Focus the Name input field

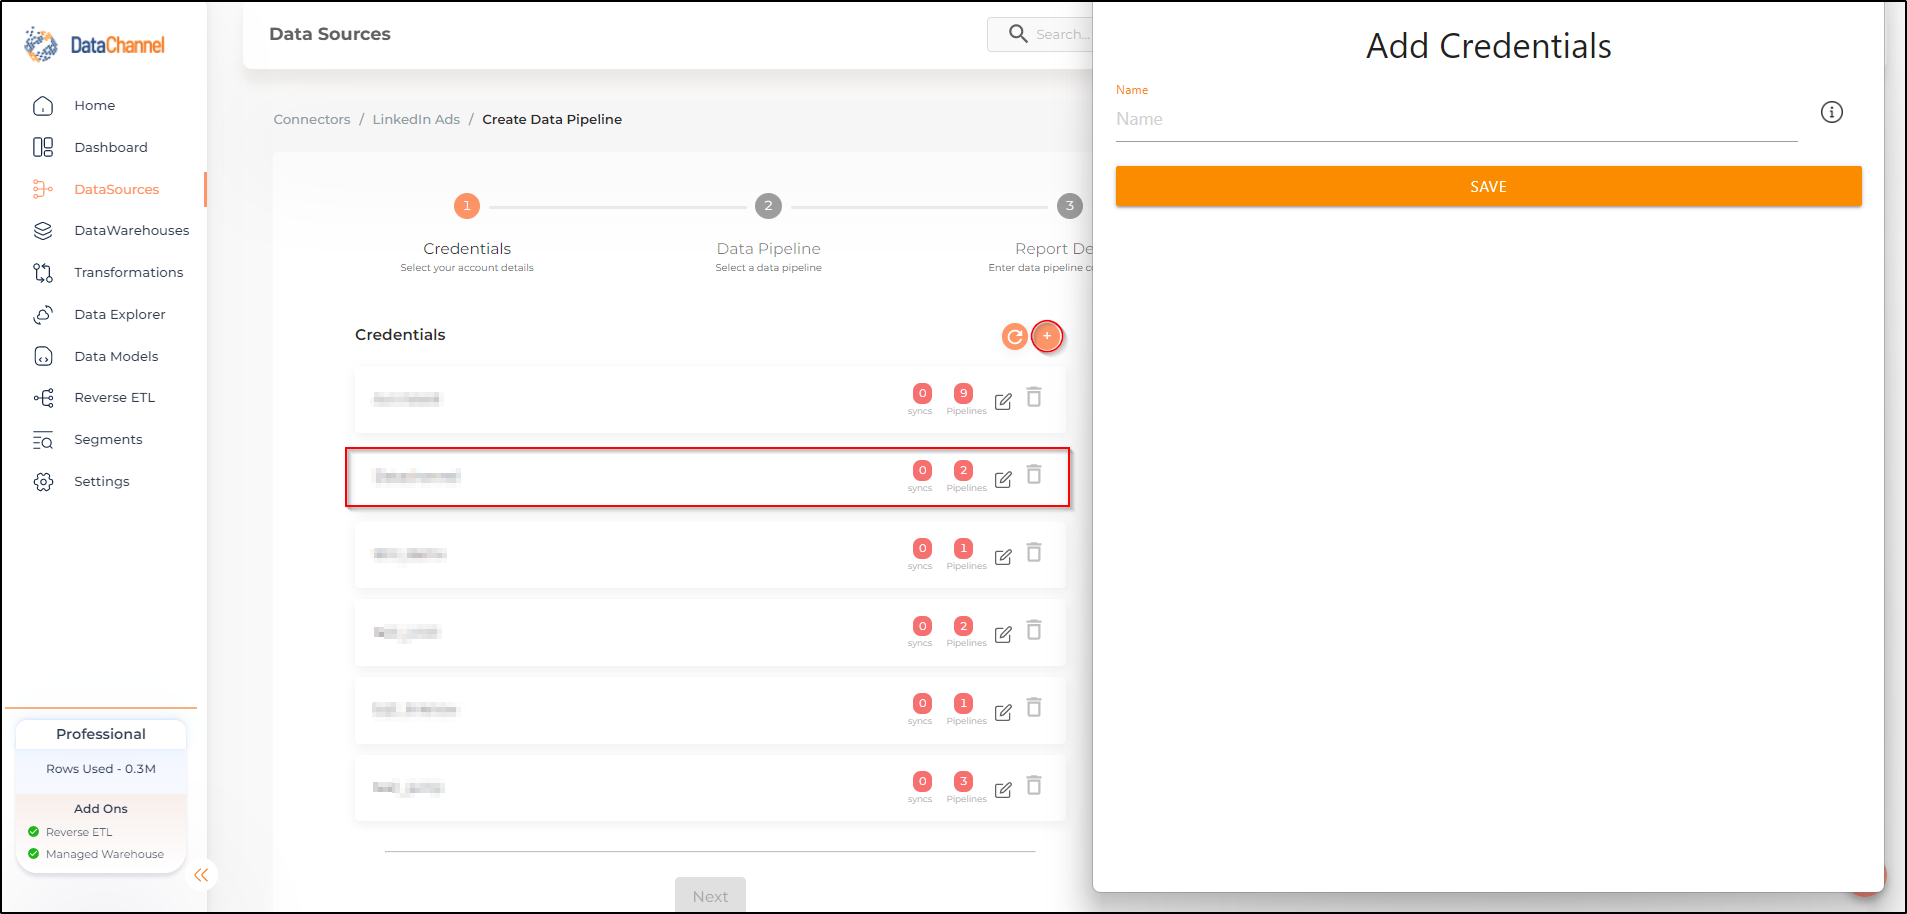click(x=1456, y=119)
